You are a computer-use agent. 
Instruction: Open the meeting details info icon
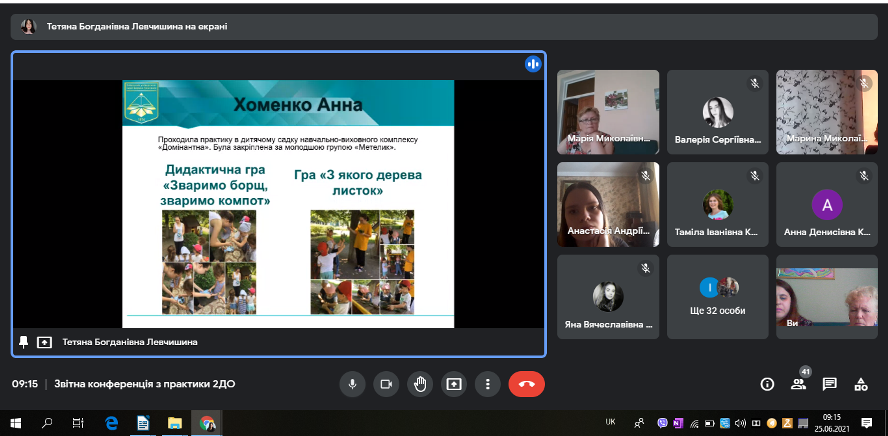(x=767, y=384)
